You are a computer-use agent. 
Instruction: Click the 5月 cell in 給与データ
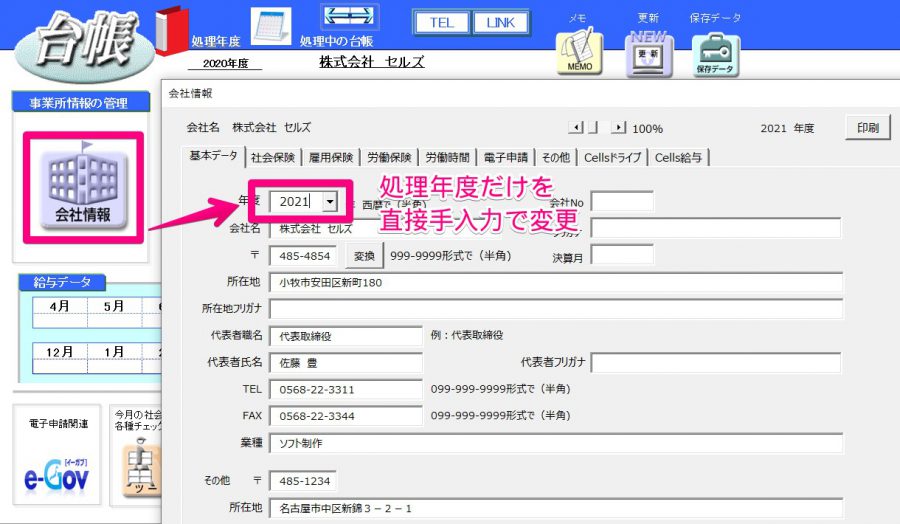click(x=114, y=306)
